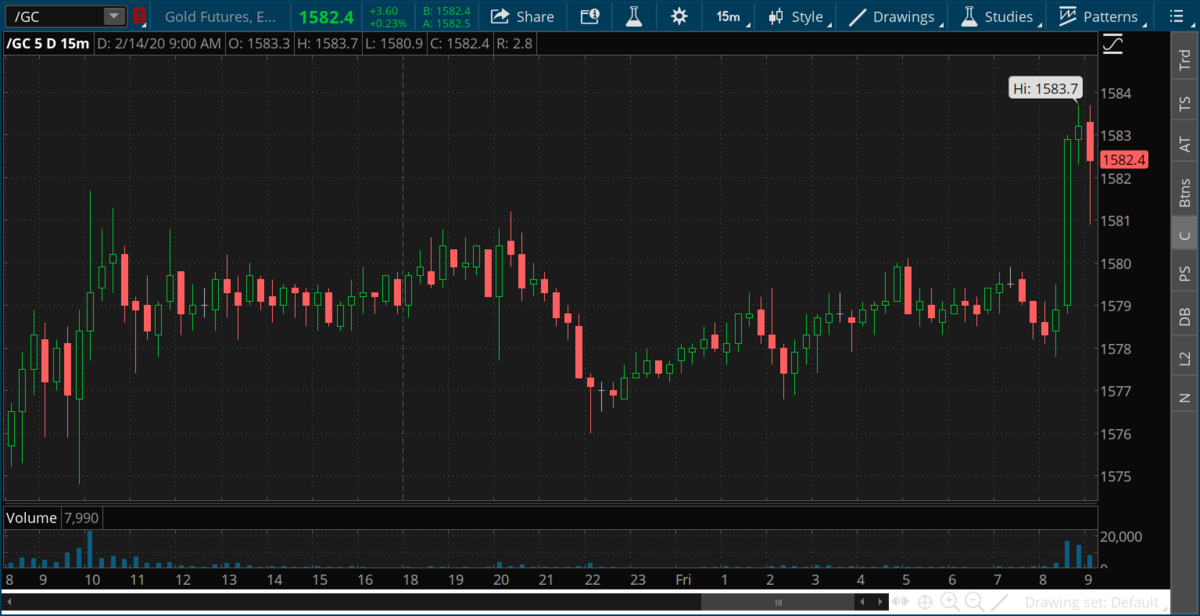Click the Hi: 1583.7 price bubble

(x=1045, y=89)
